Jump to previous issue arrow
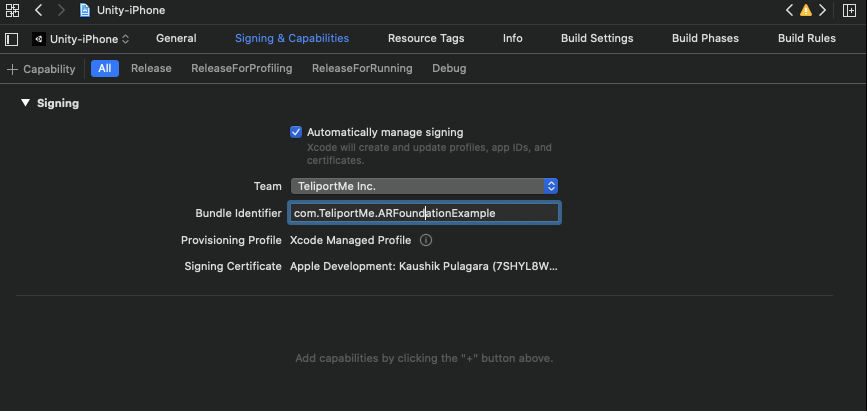The image size is (867, 411). (x=790, y=10)
